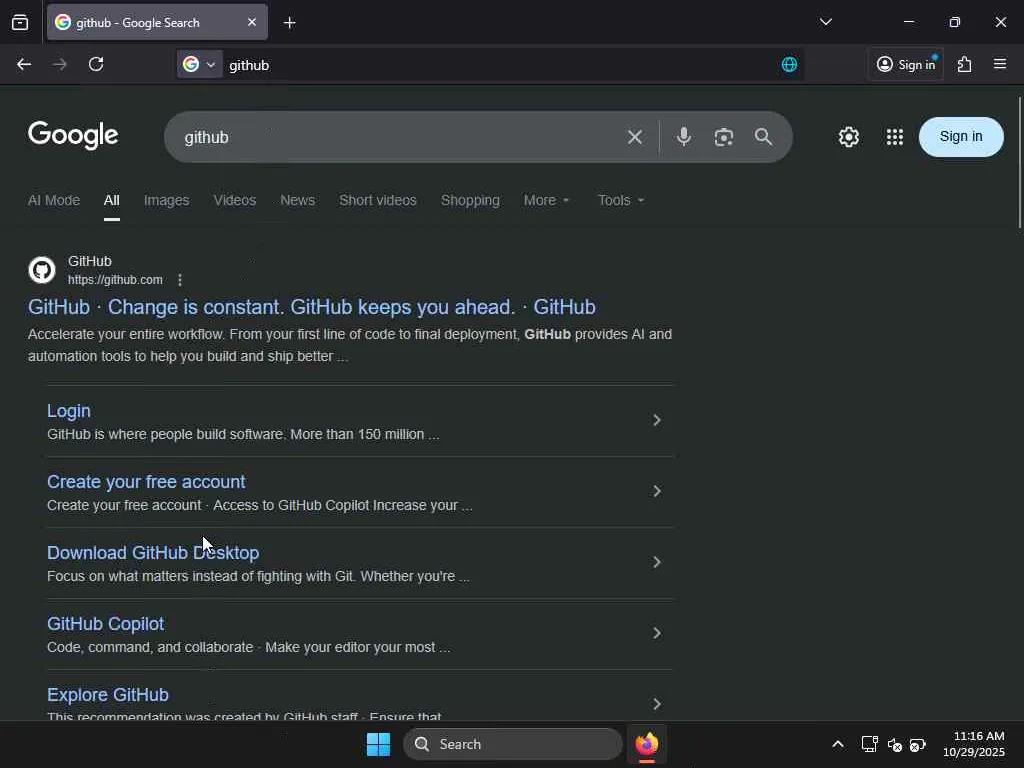Switch to Shopping tab

pos(470,200)
